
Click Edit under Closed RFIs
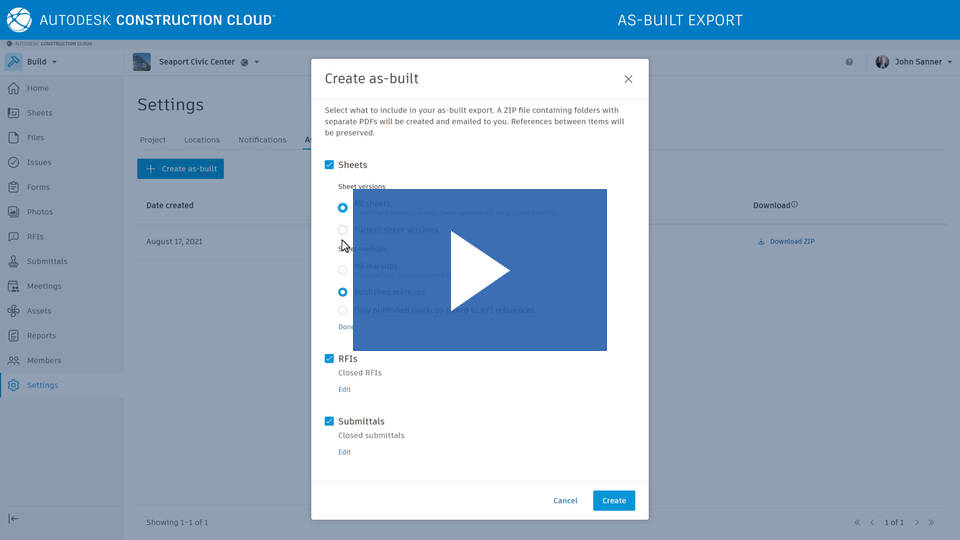[x=345, y=389]
